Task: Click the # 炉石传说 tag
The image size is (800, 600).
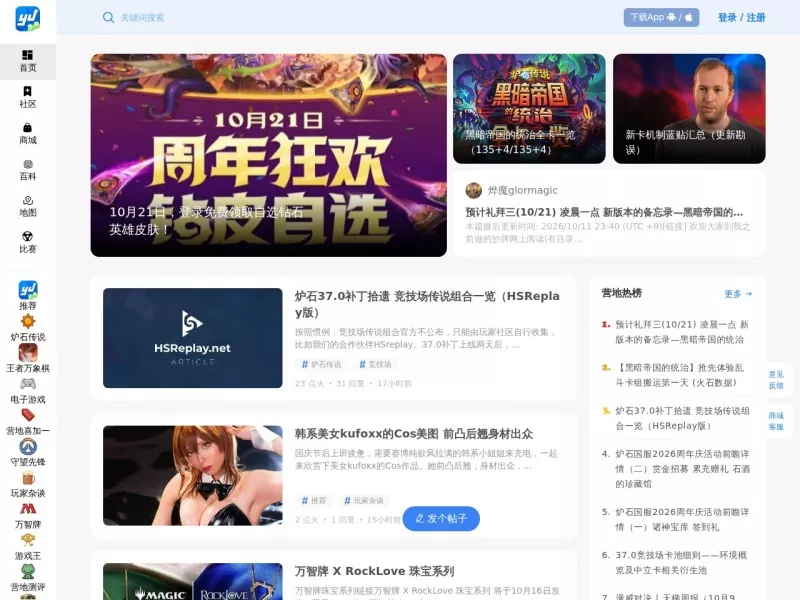Action: click(321, 364)
